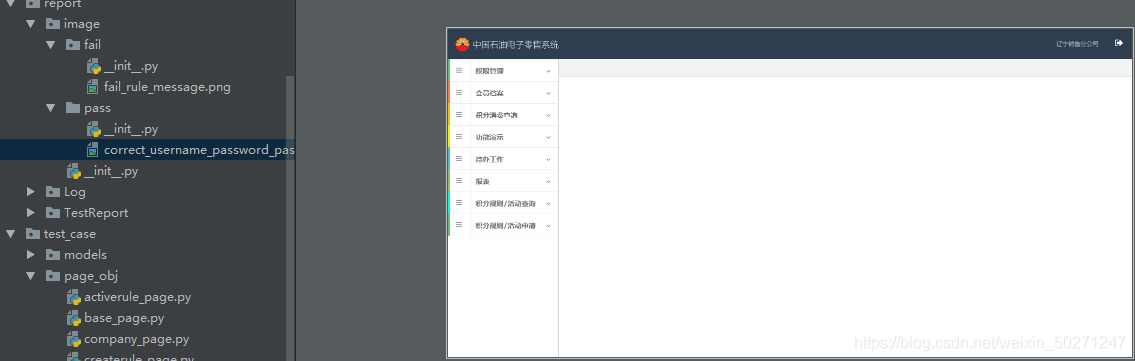Click hamburger icon beside 积分规则/活动查询
The image size is (1135, 361).
(x=459, y=203)
